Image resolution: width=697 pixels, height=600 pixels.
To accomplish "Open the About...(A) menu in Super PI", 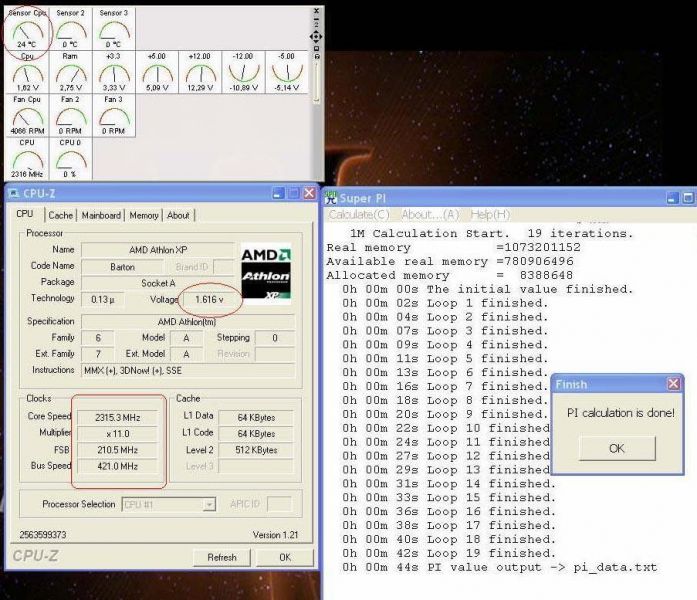I will click(430, 215).
